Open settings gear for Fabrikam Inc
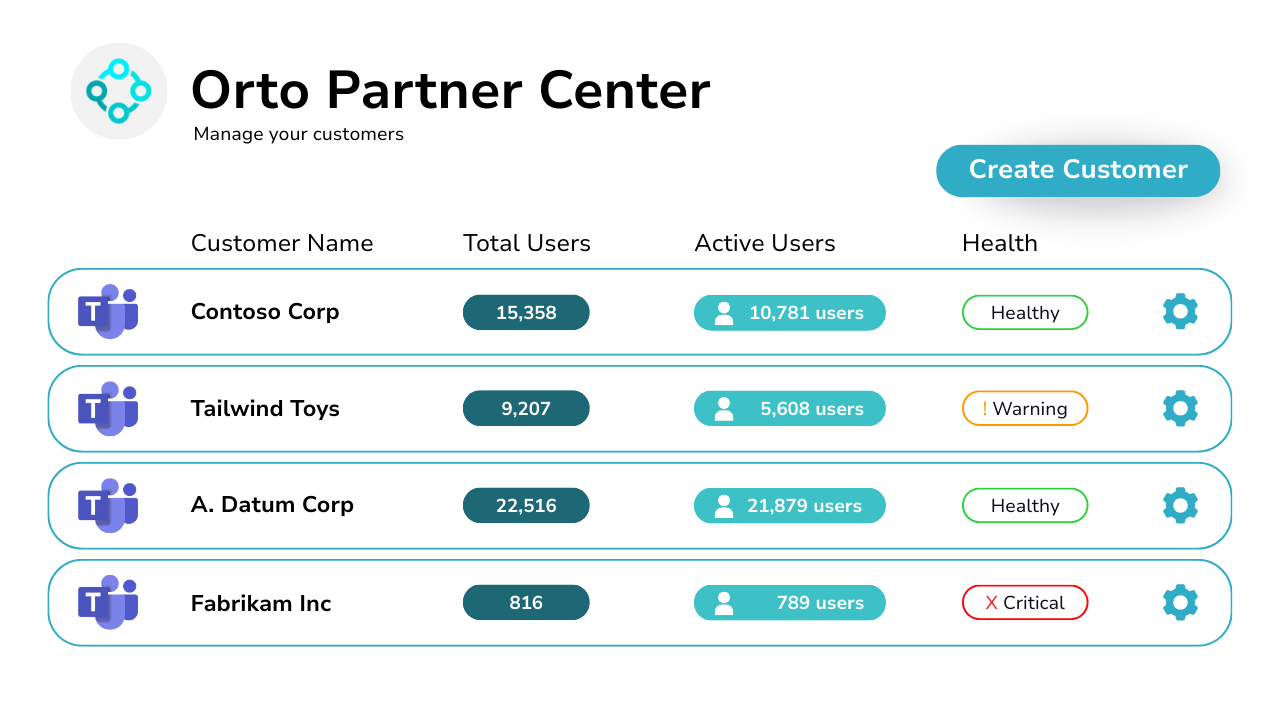Image resolution: width=1280 pixels, height=720 pixels. [1180, 602]
